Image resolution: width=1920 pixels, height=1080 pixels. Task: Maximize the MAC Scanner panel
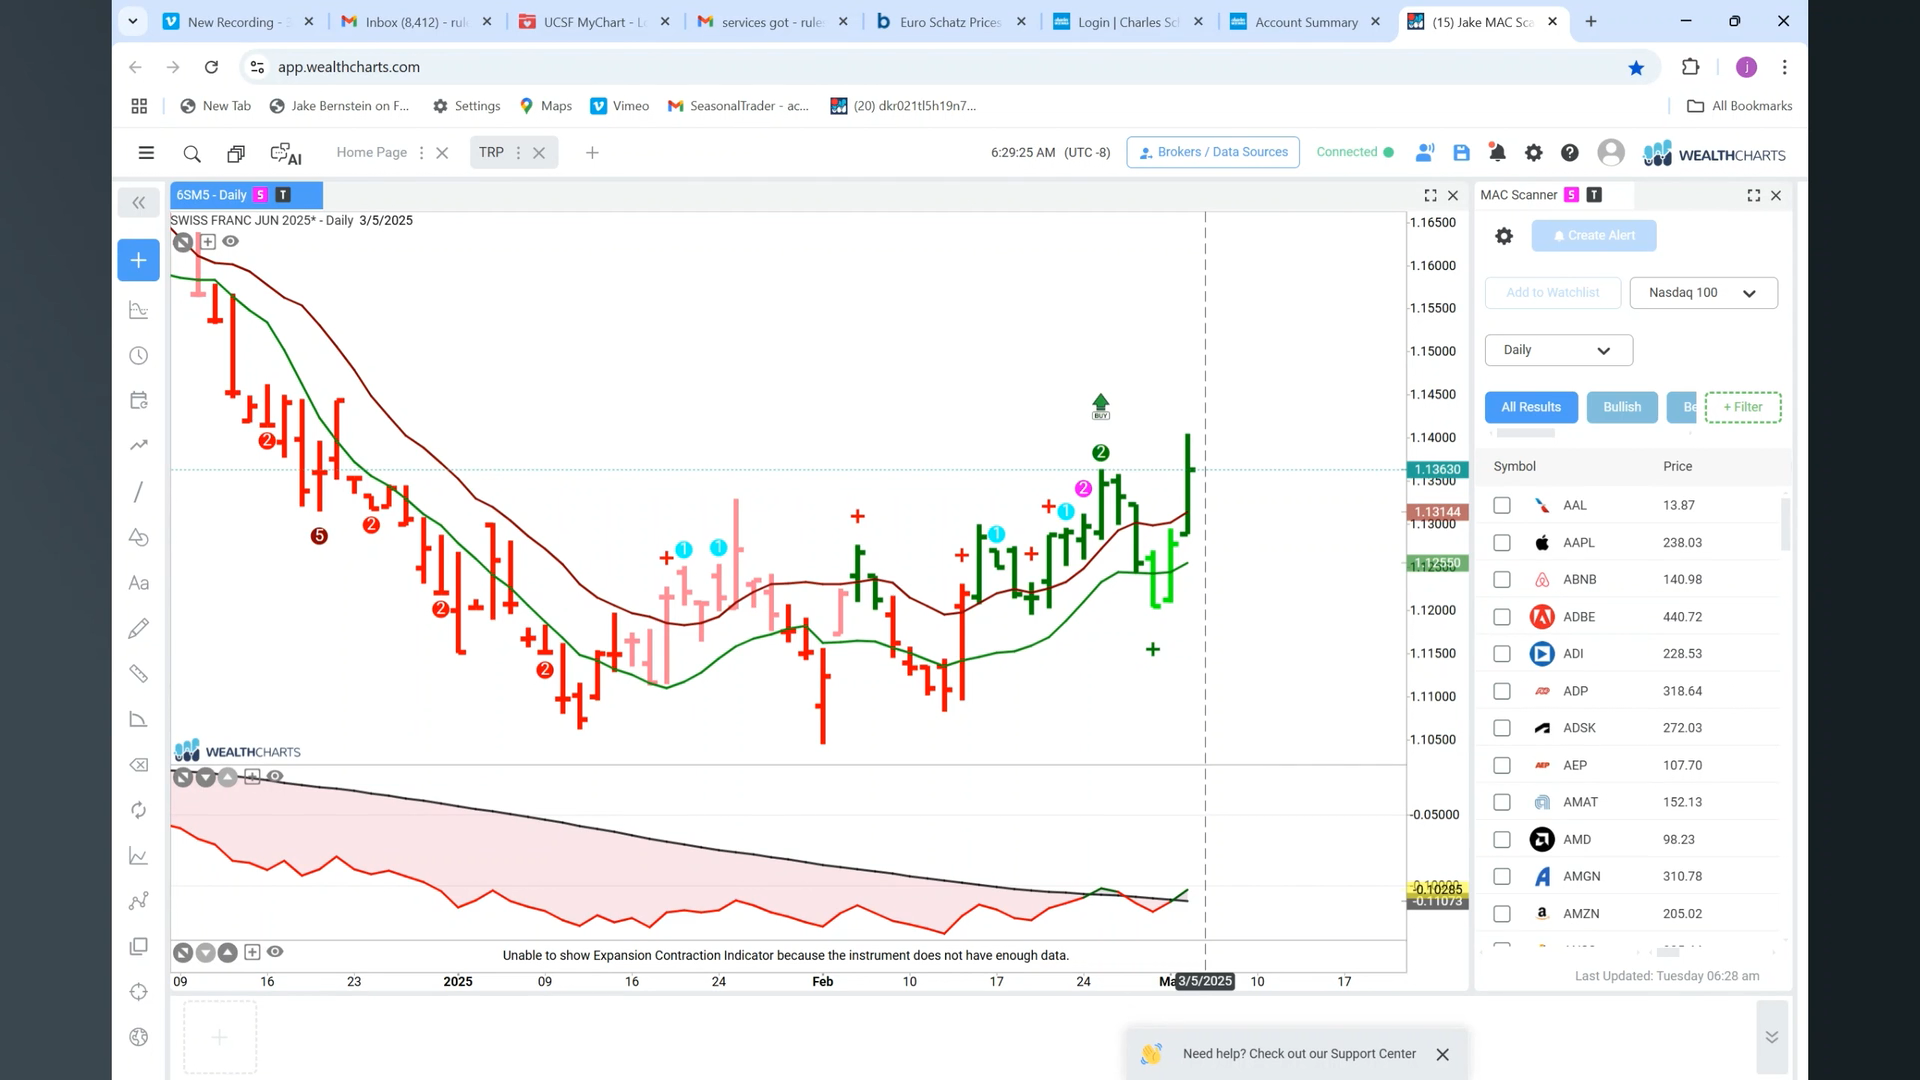1754,196
